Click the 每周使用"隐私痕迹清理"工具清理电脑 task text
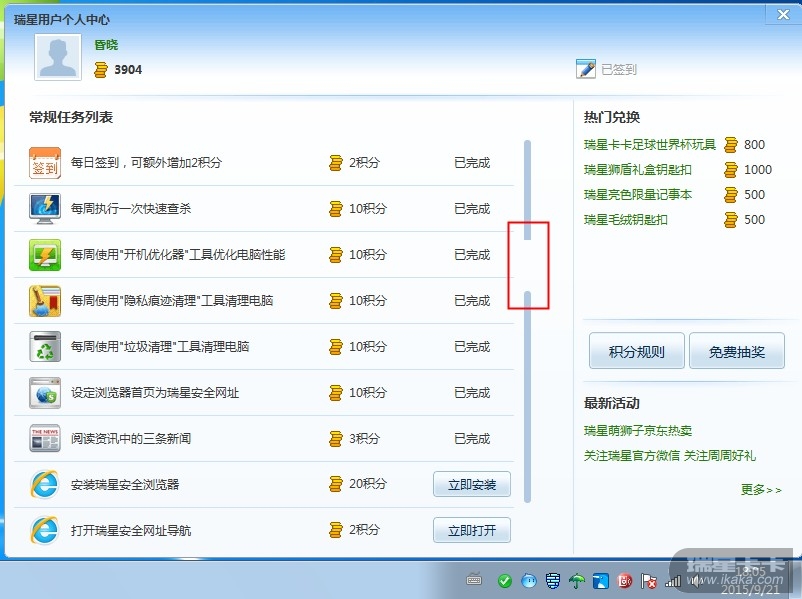802x599 pixels. 172,301
